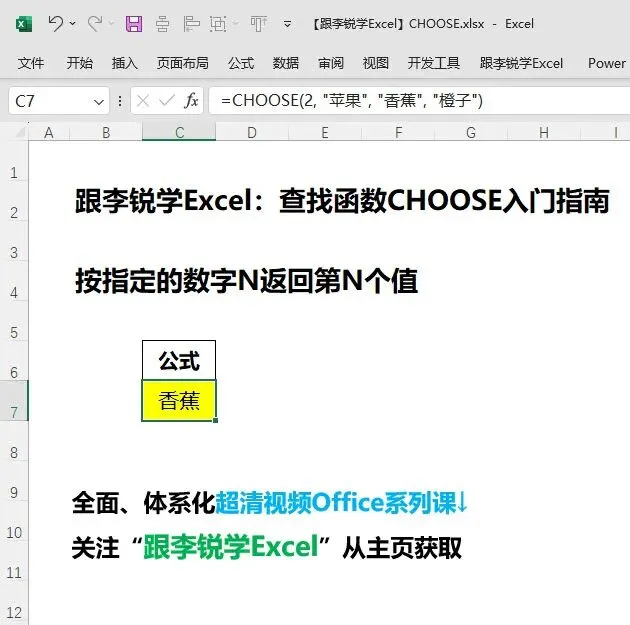Click the 公式 header cell

(179, 360)
